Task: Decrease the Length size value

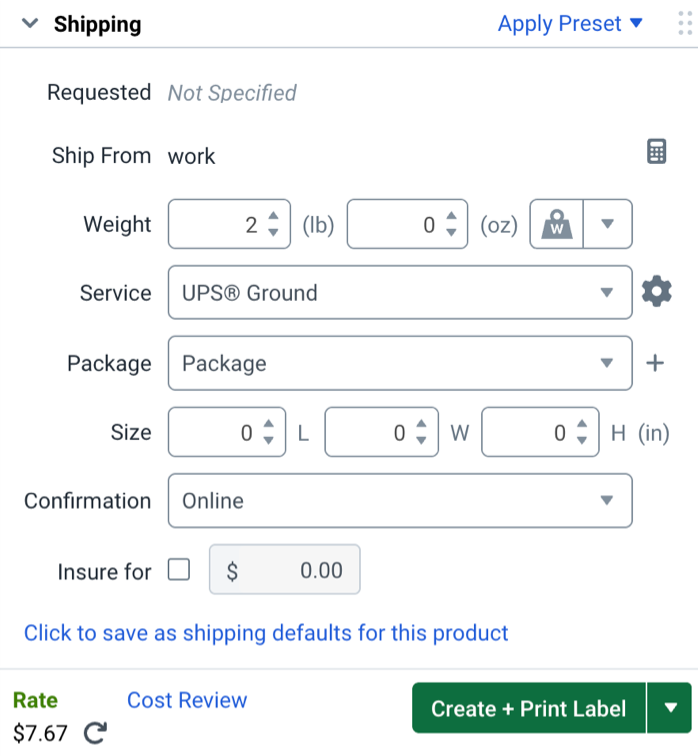Action: click(268, 440)
